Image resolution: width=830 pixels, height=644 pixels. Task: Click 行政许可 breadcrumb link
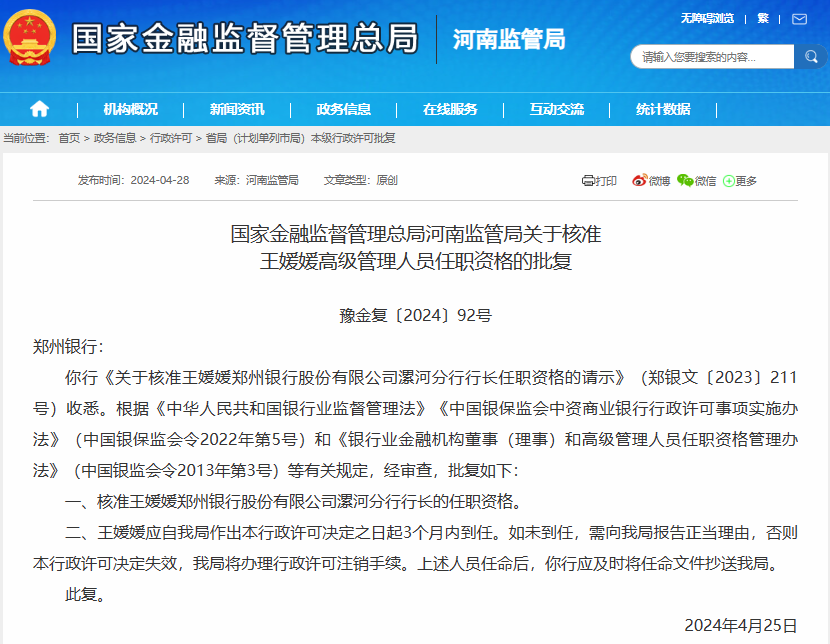tap(171, 138)
